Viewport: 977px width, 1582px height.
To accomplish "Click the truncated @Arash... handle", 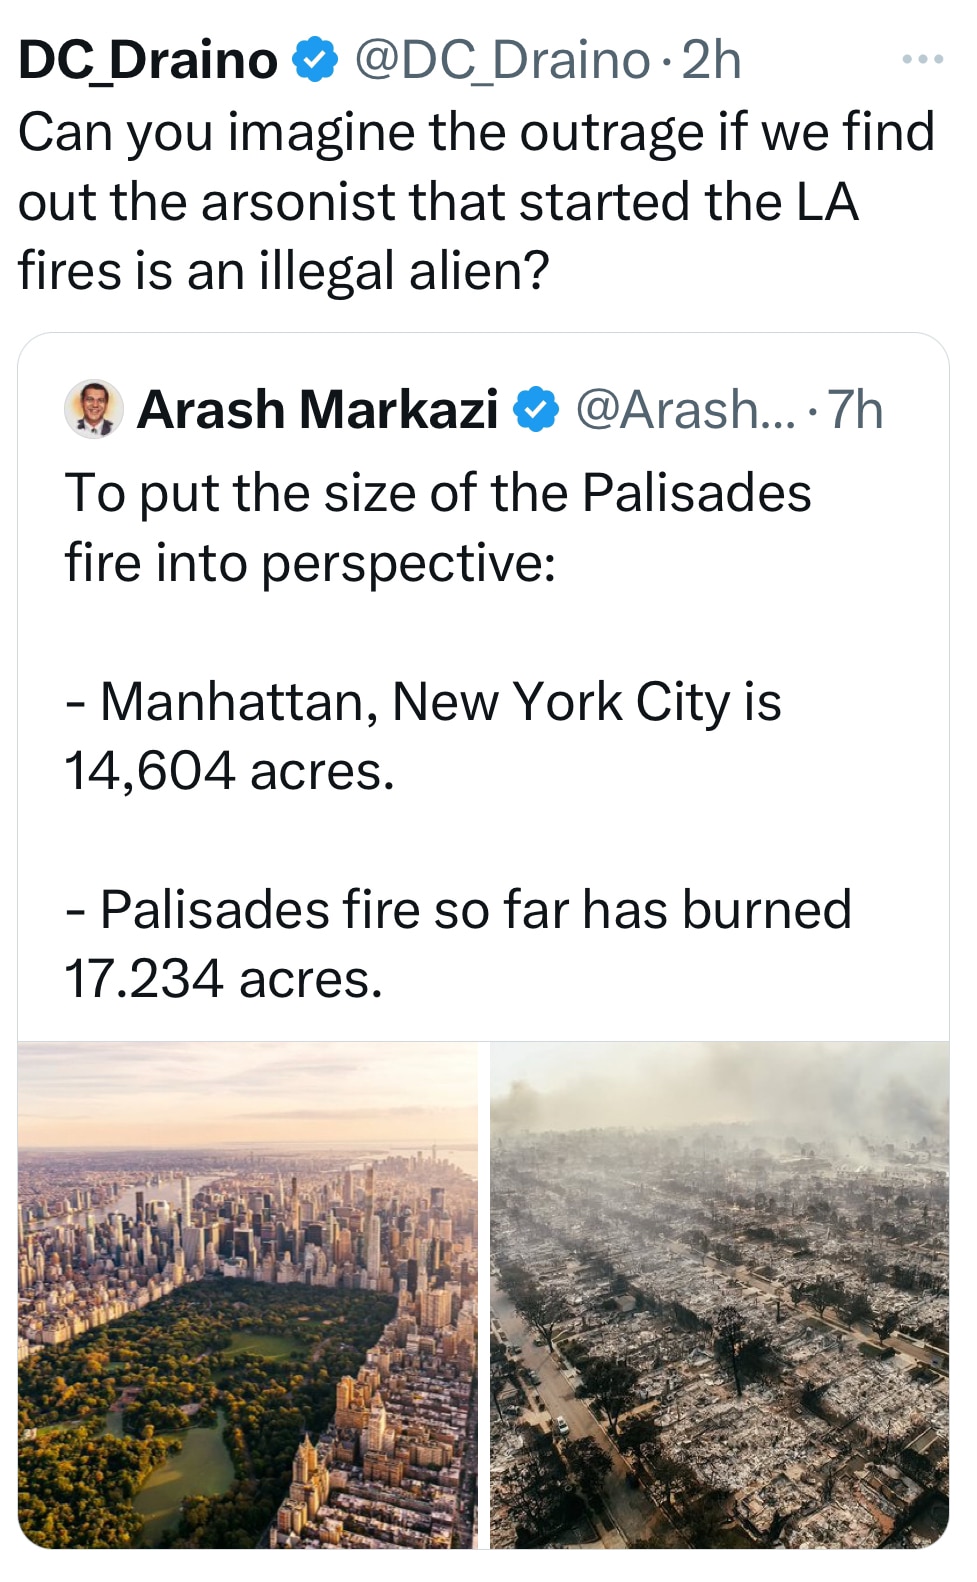I will click(x=684, y=410).
